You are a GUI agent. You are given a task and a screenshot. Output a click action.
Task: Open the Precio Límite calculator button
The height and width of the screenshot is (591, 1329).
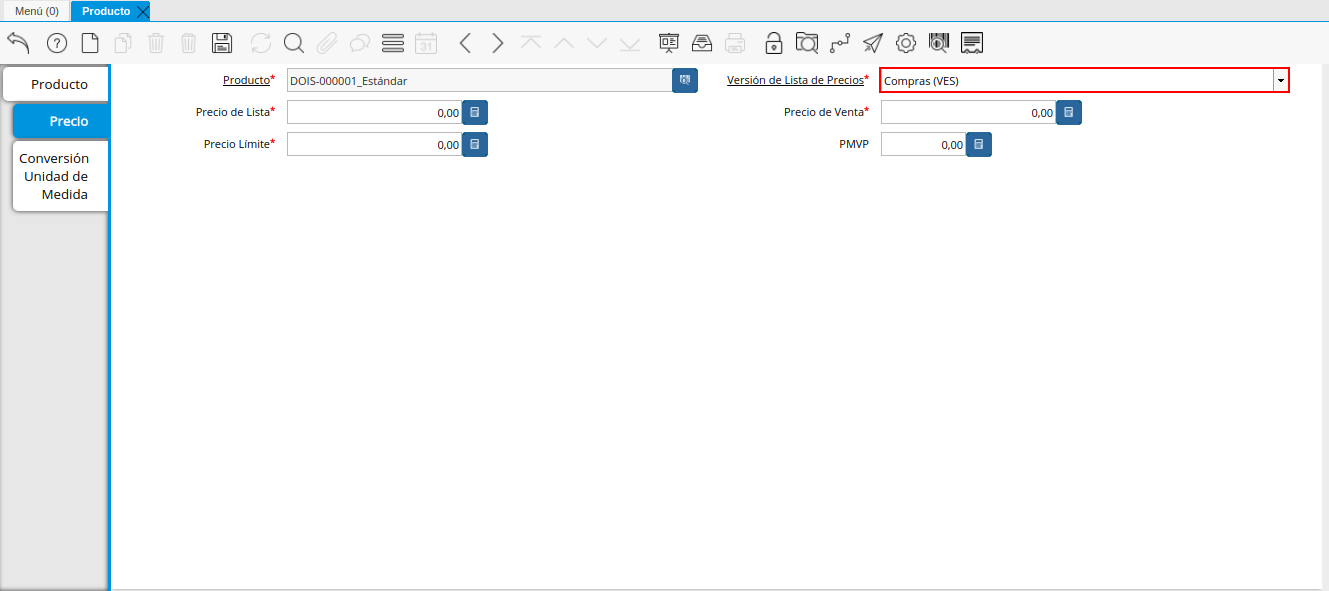click(x=475, y=145)
